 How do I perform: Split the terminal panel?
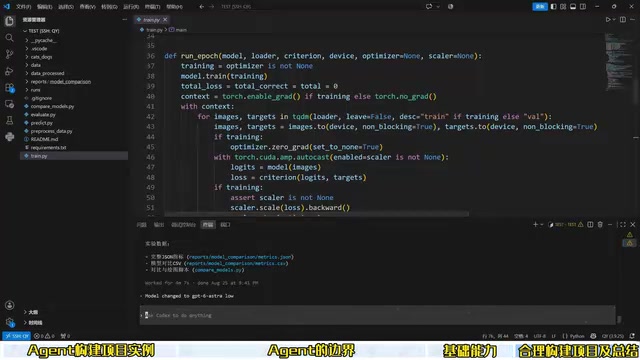coord(590,224)
